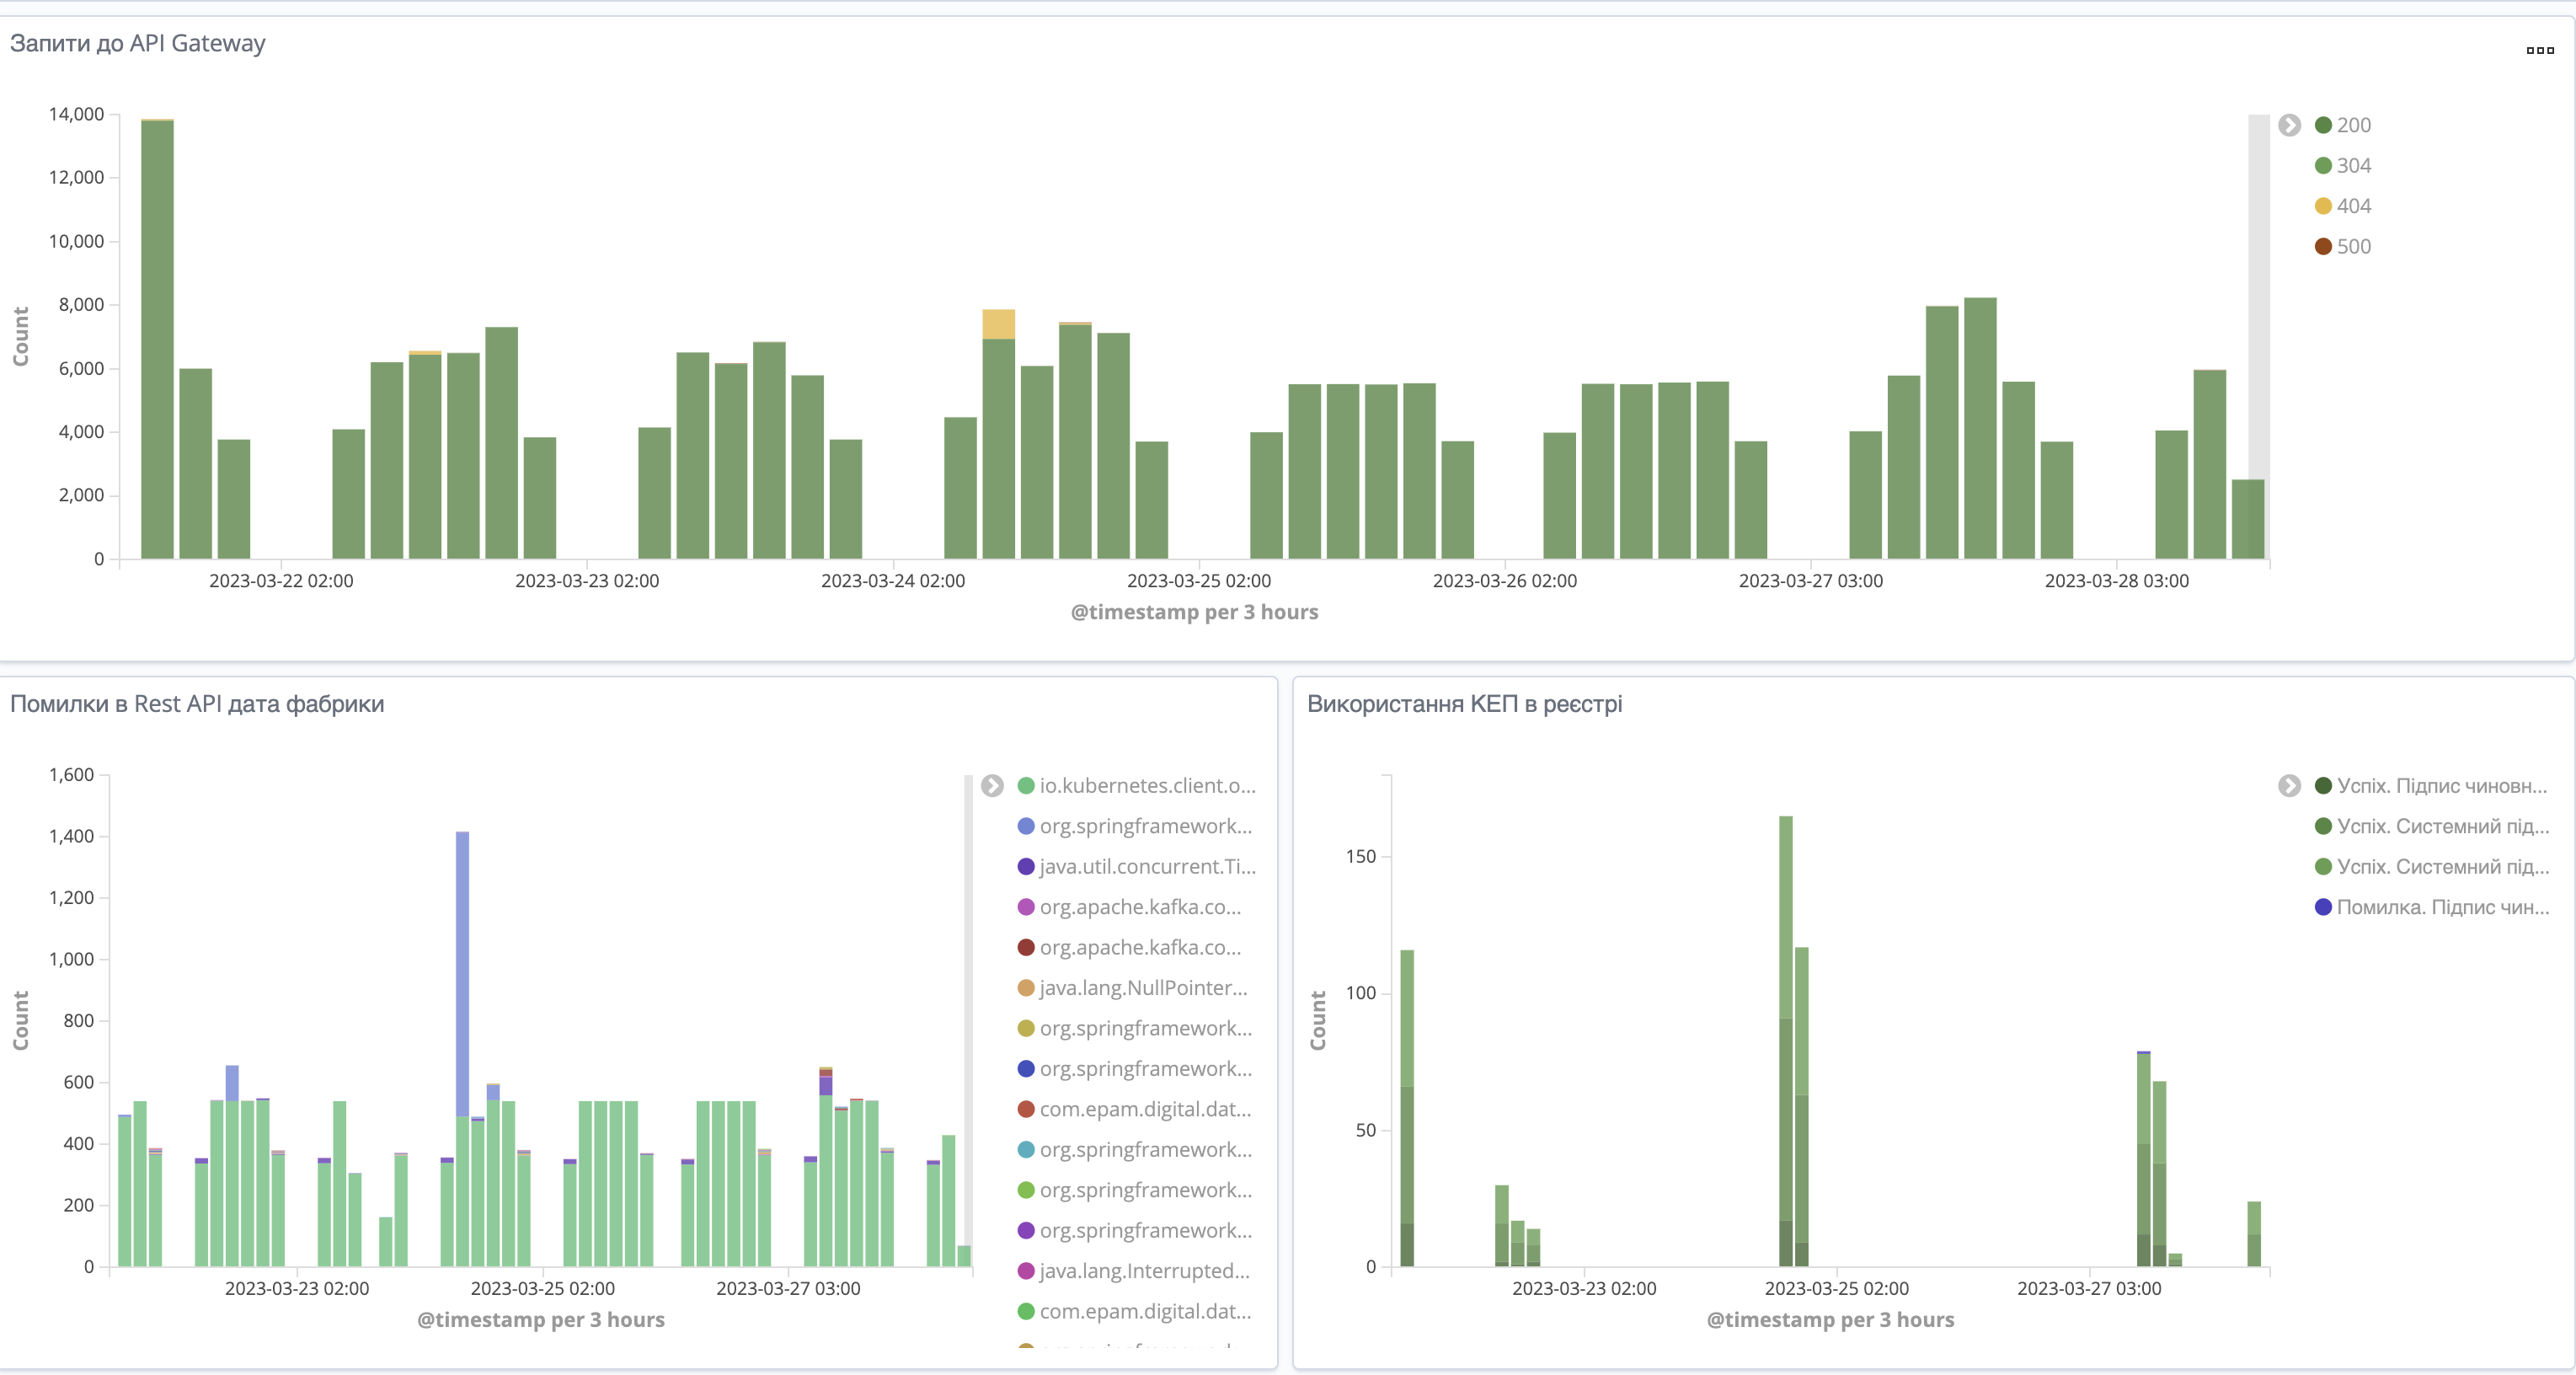Click the green com.epam.digital.dat... legend item
This screenshot has width=2576, height=1375.
point(1134,1312)
